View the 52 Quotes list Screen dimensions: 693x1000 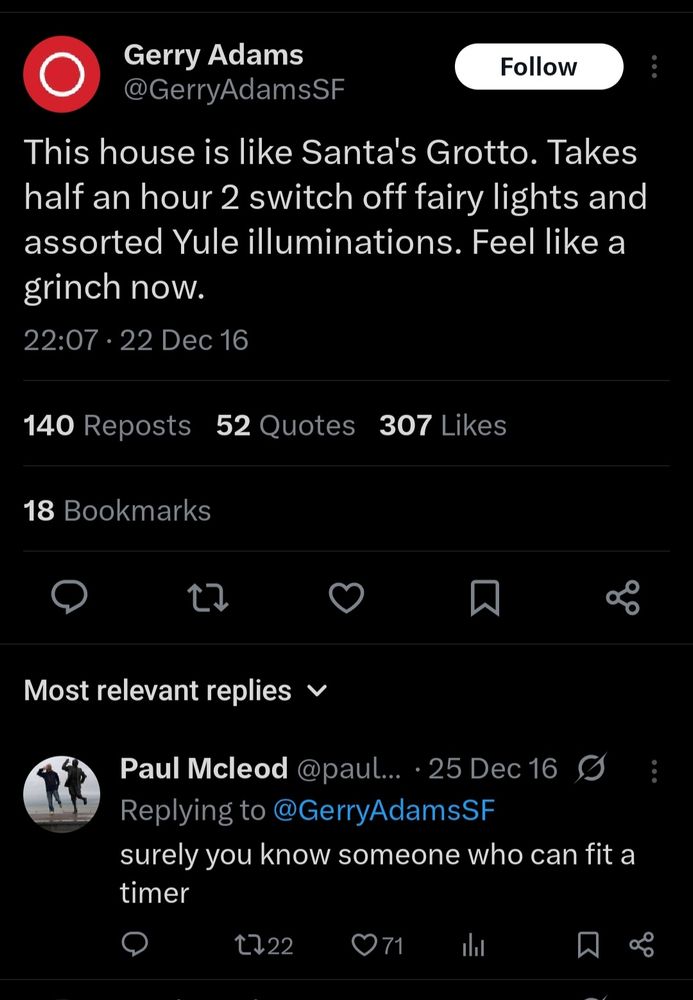coord(286,425)
